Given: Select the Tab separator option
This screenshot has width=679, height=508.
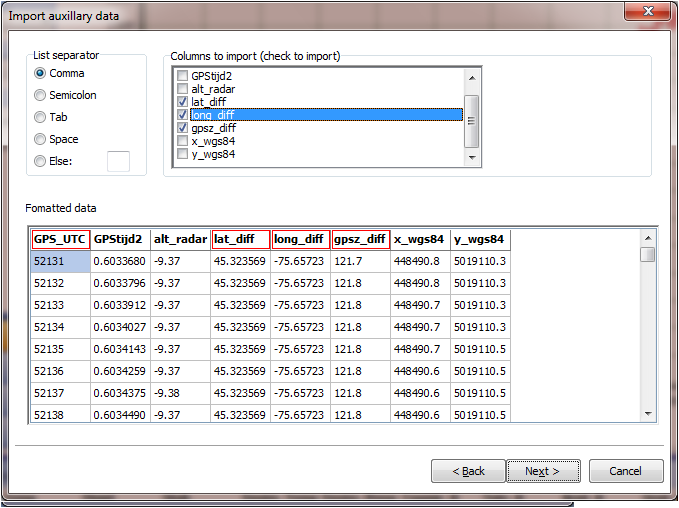Looking at the screenshot, I should click(40, 117).
